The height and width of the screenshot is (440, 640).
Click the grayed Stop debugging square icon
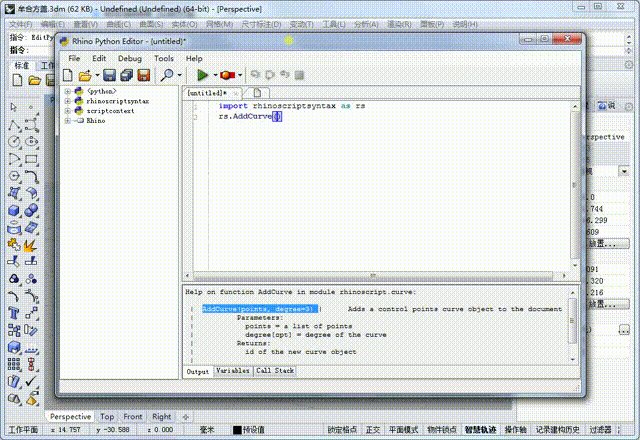point(299,75)
